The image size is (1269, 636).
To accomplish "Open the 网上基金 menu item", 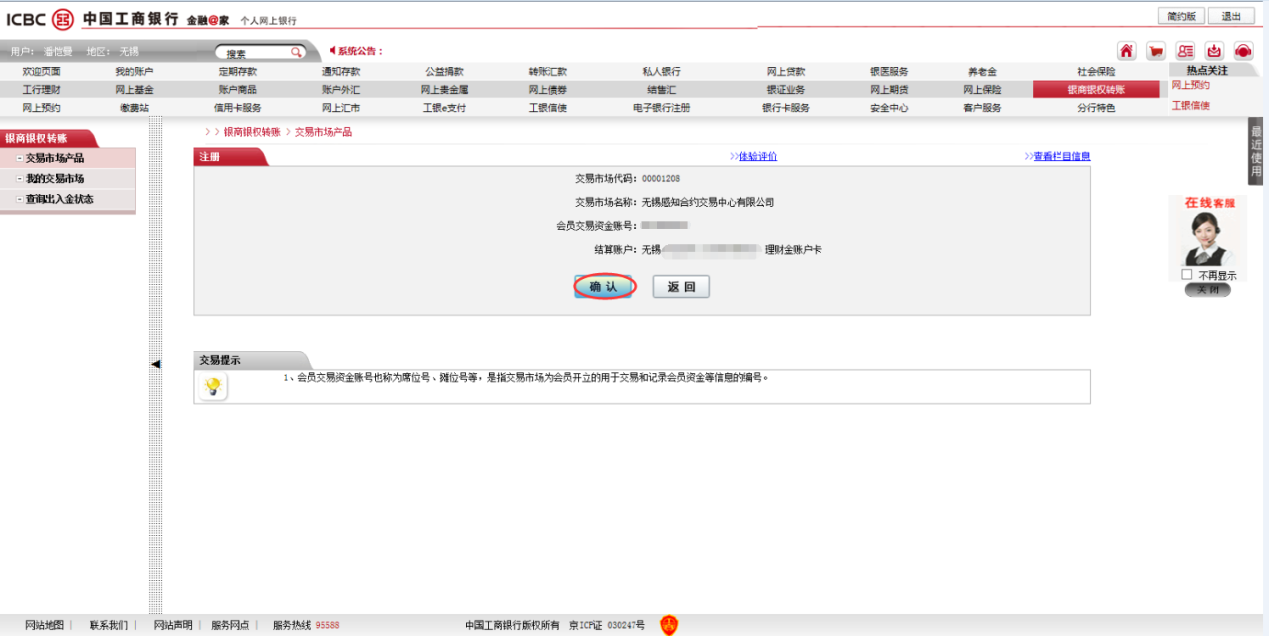I will tap(134, 90).
